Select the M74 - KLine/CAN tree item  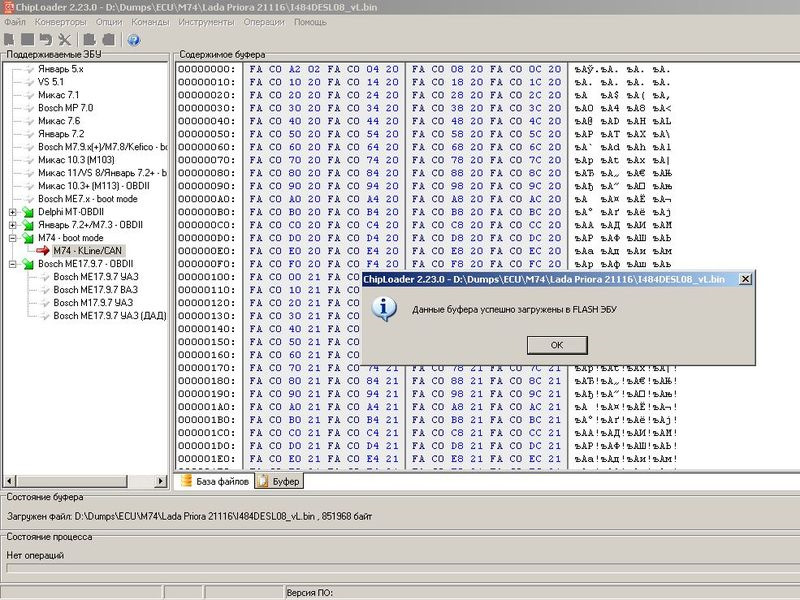pyautogui.click(x=88, y=251)
